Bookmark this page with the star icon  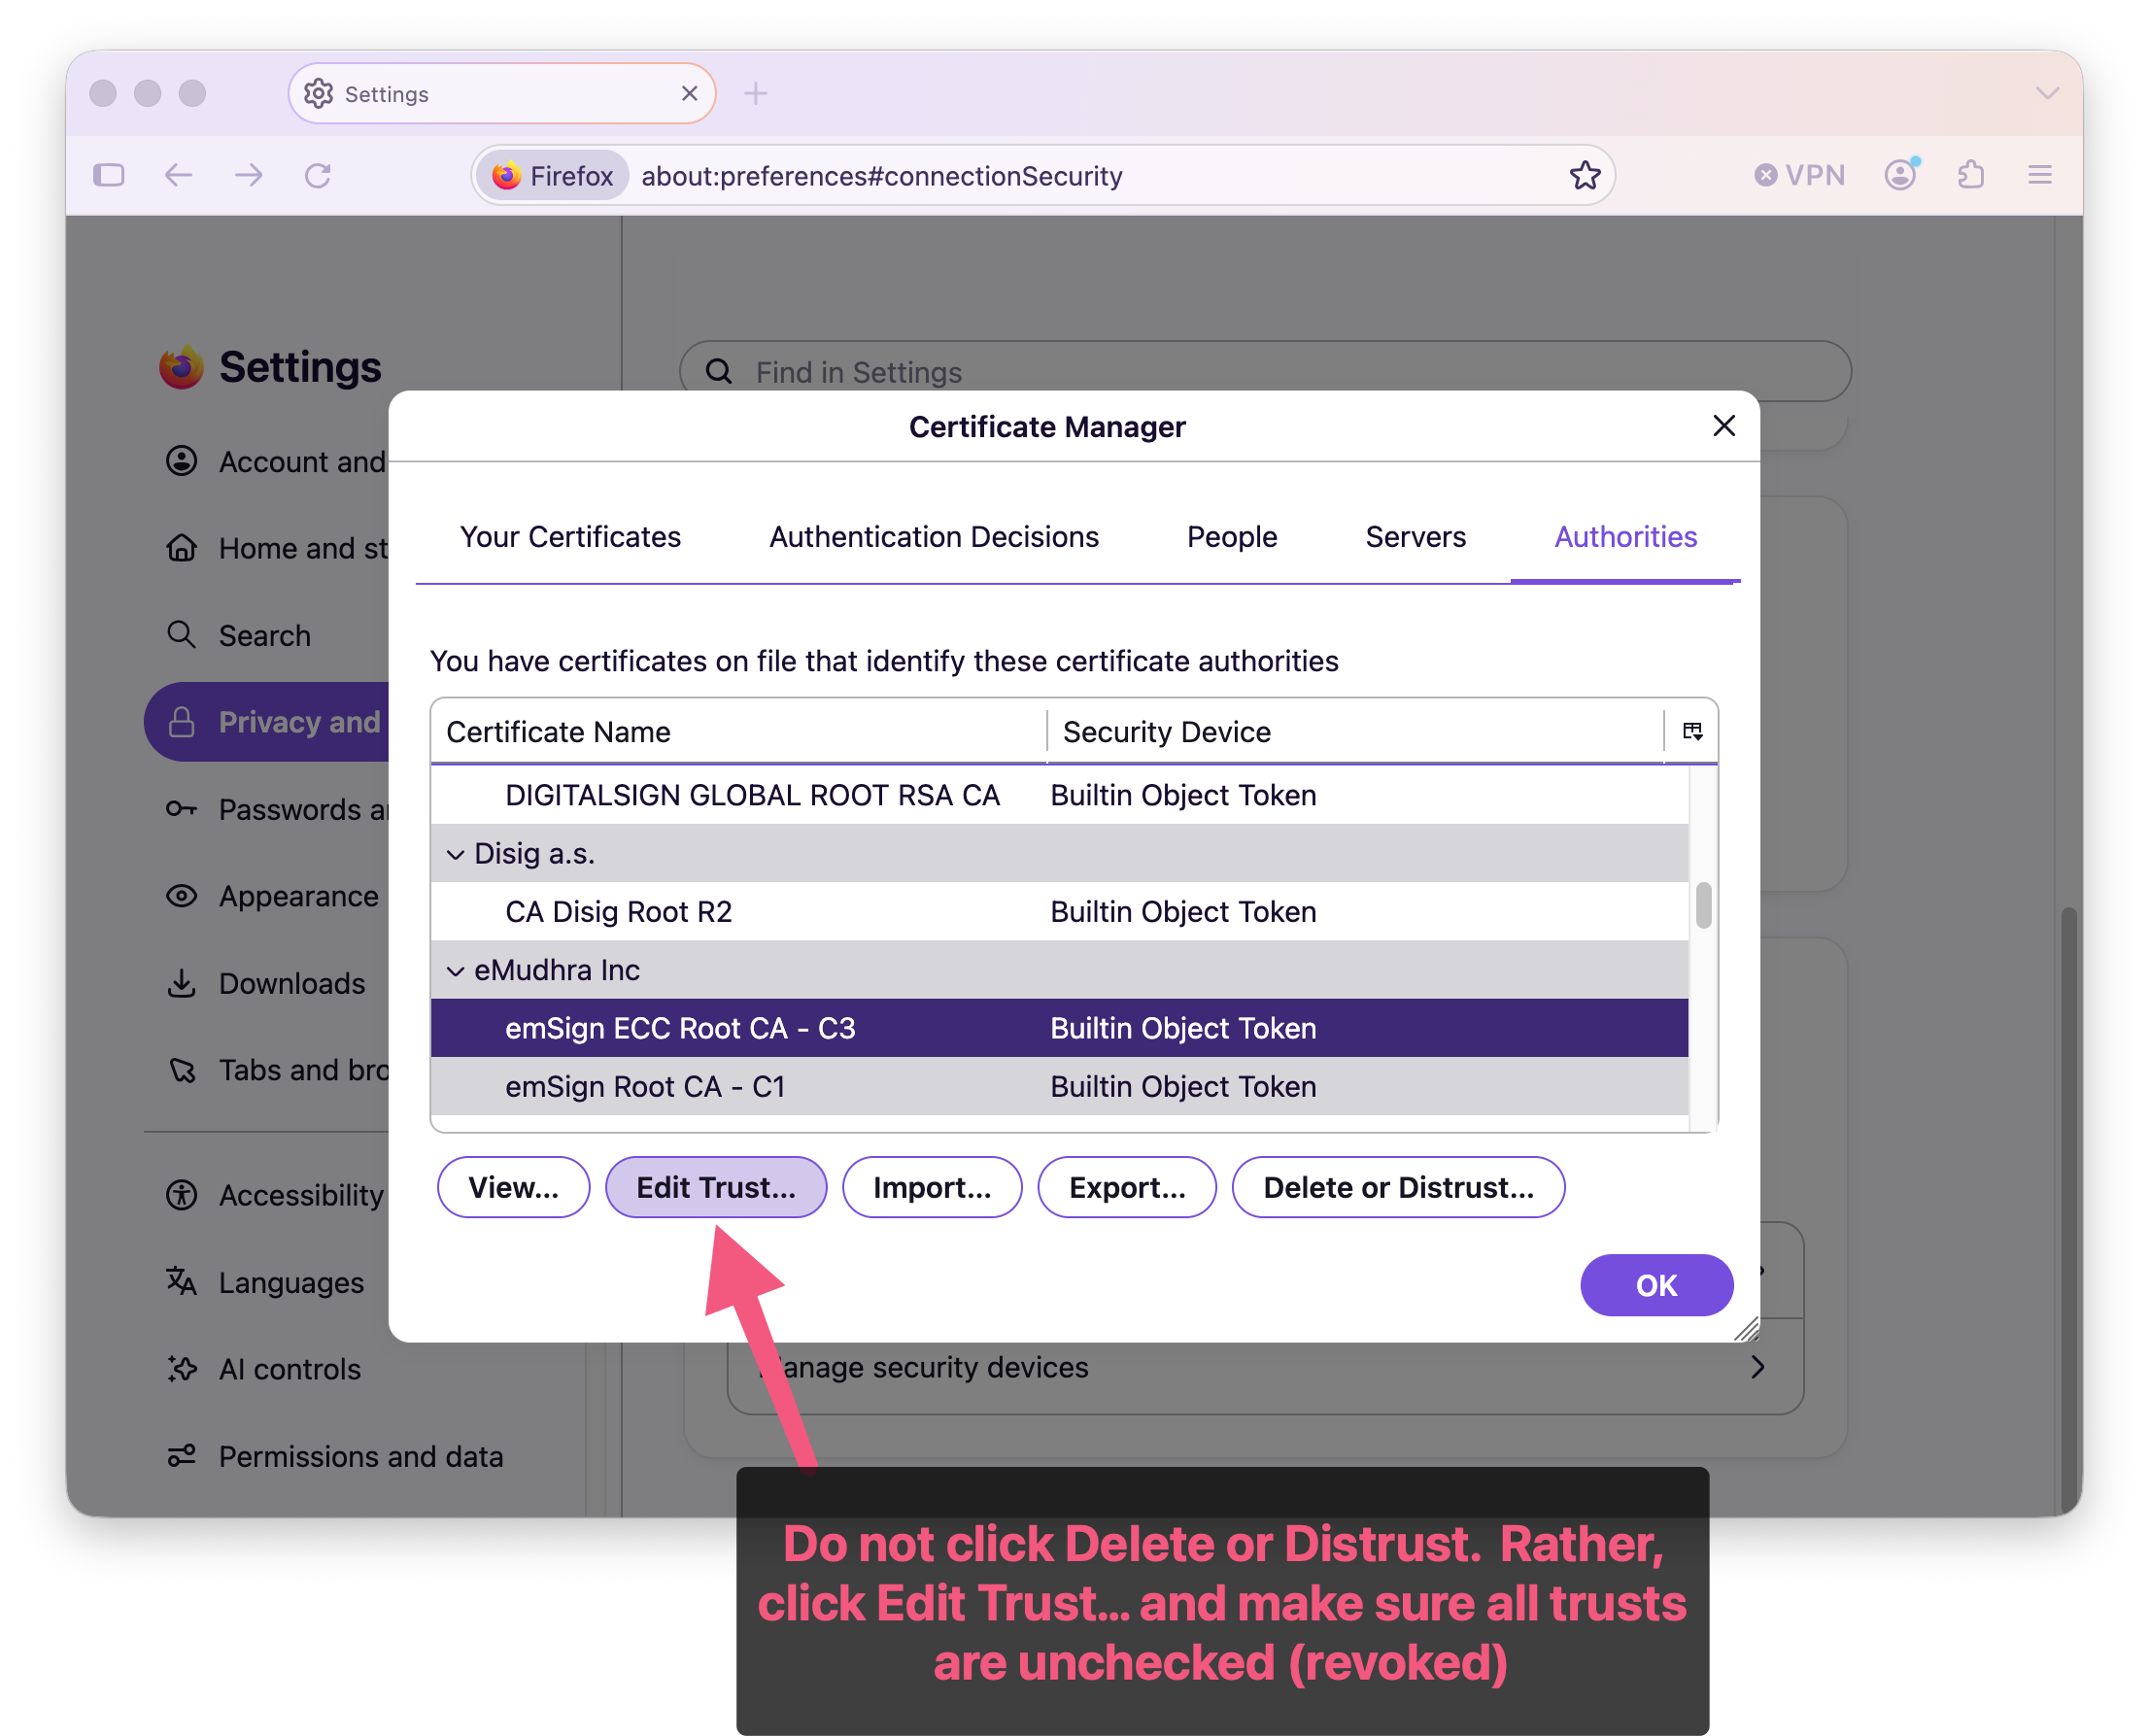1584,175
